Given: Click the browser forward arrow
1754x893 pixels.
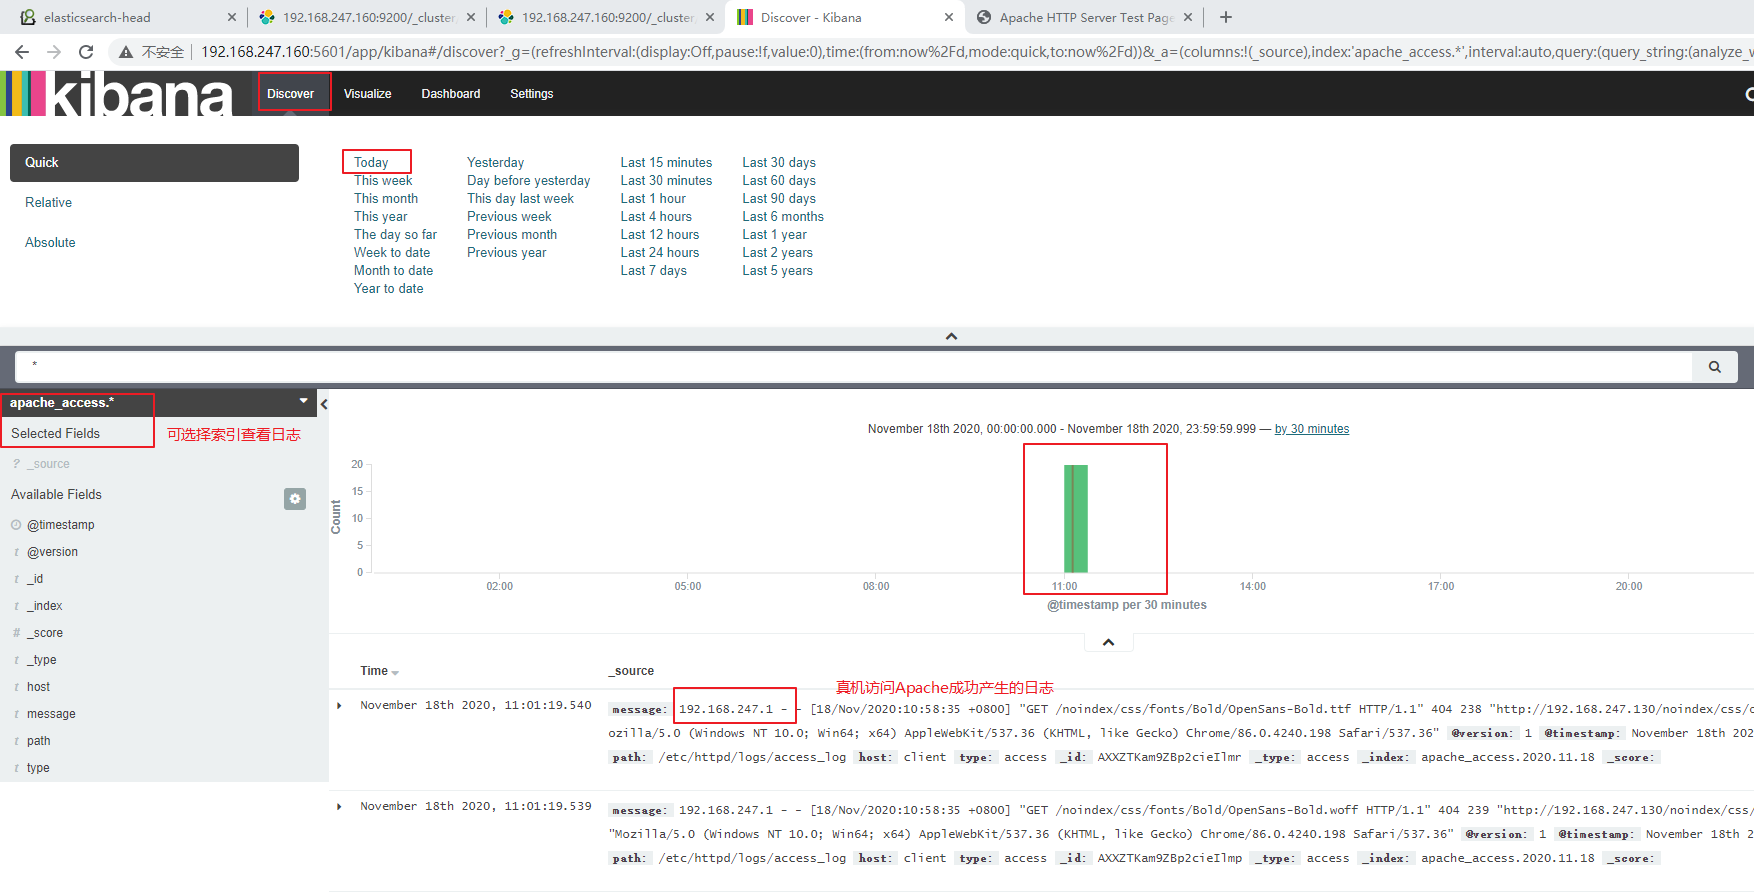Looking at the screenshot, I should tap(54, 52).
